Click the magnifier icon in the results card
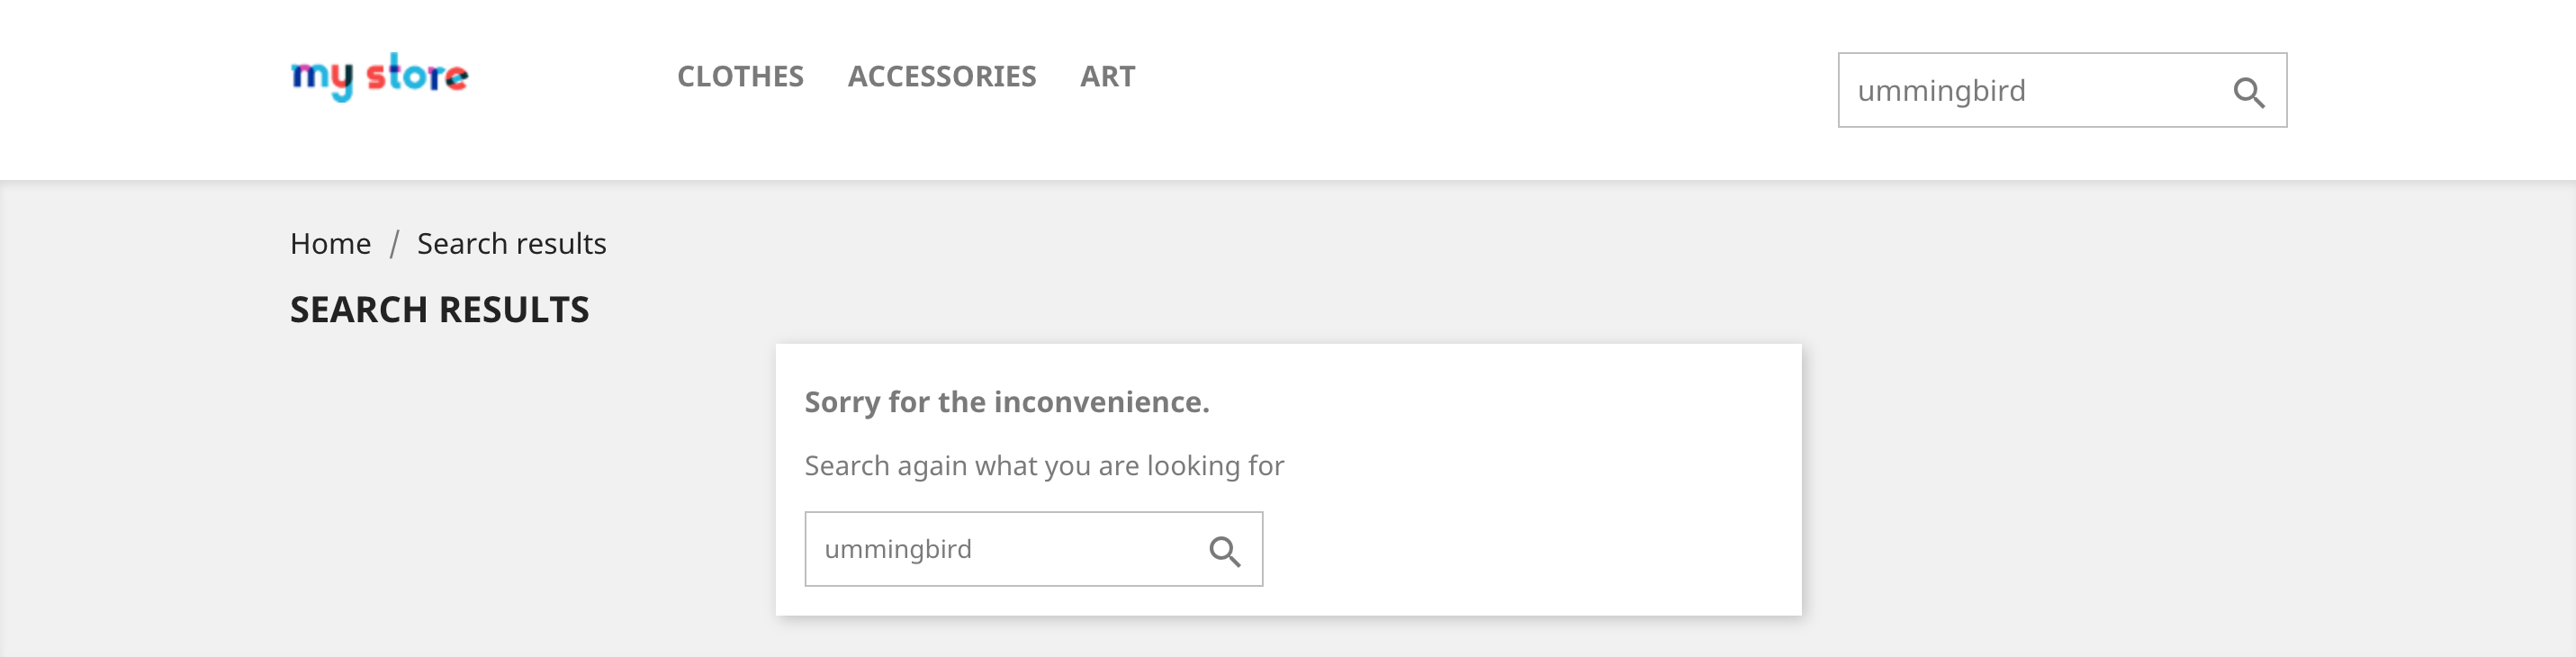This screenshot has height=657, width=2576. pos(1224,551)
